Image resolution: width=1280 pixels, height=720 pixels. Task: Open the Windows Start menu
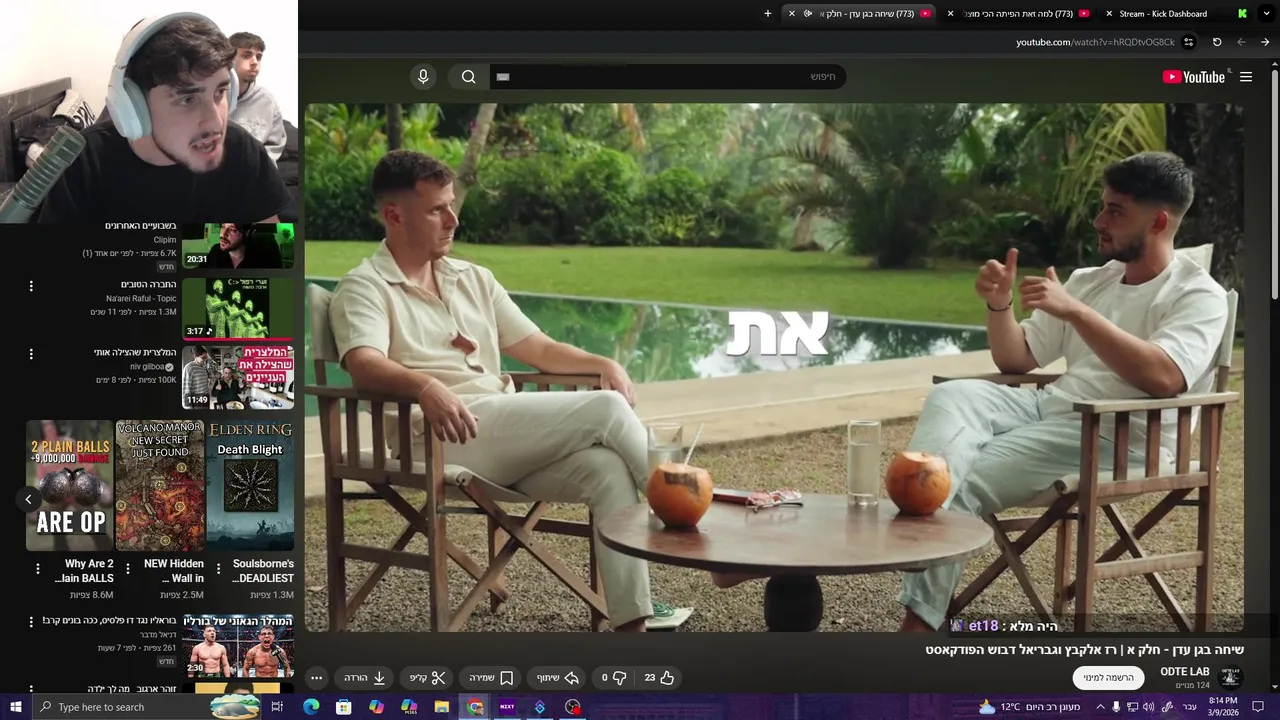[15, 707]
